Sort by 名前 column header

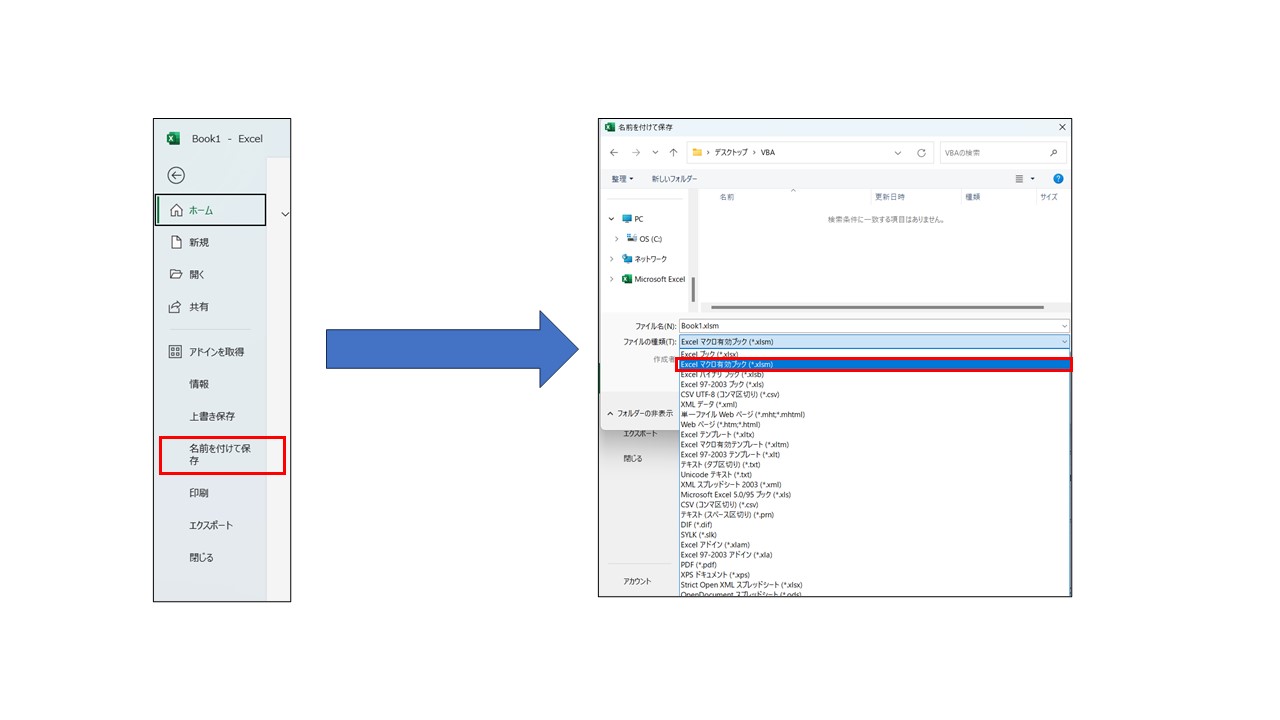pos(727,197)
